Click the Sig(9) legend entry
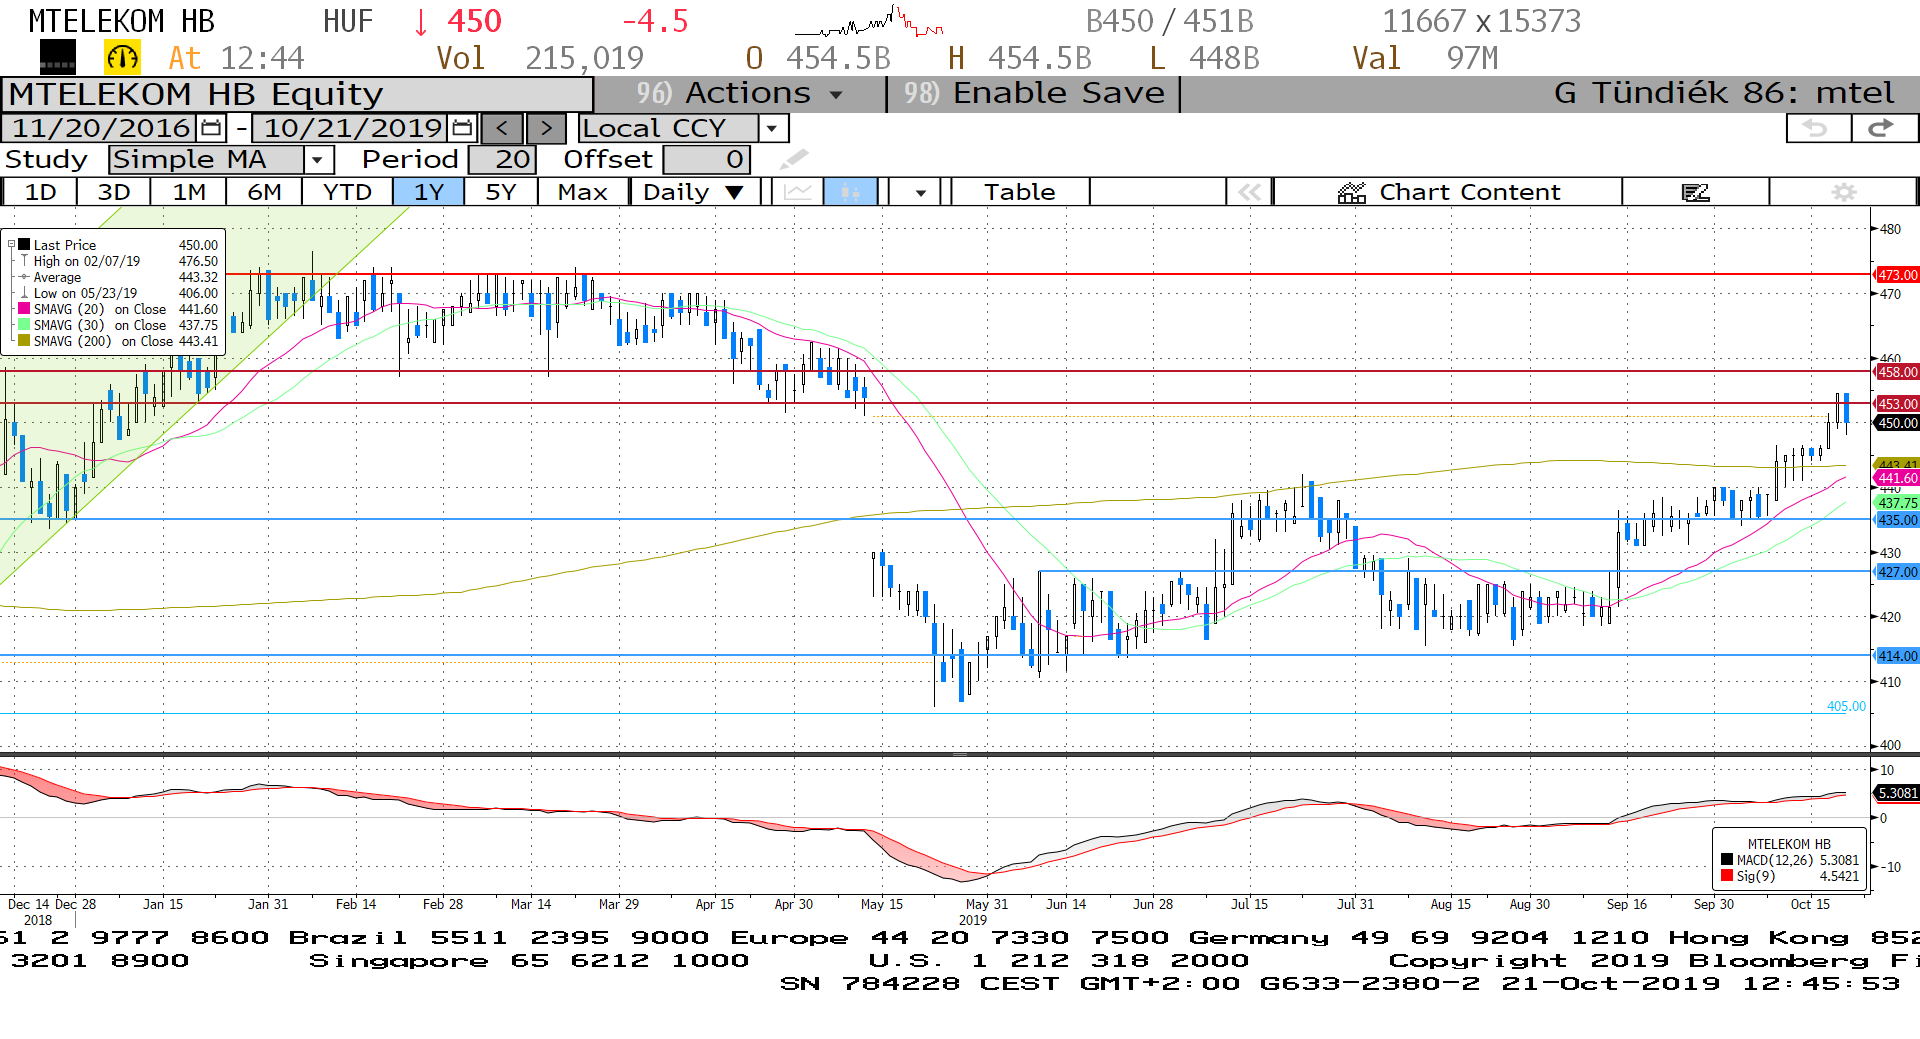This screenshot has width=1920, height=1039. coord(1789,876)
